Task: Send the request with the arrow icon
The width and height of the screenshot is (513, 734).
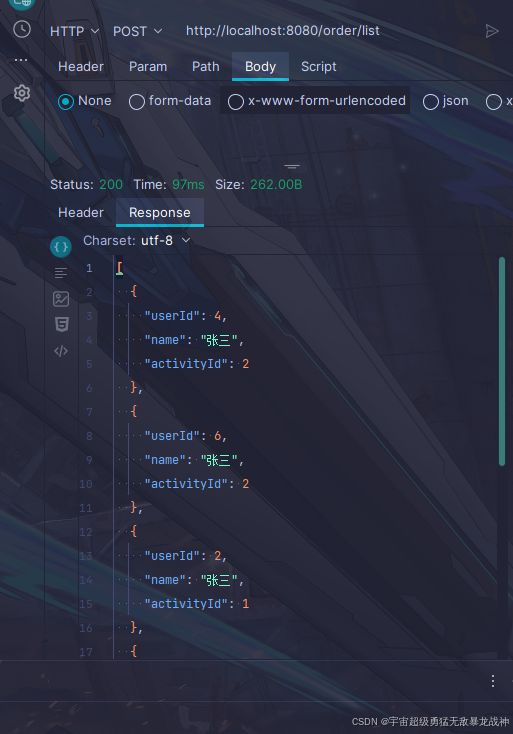Action: coord(491,31)
